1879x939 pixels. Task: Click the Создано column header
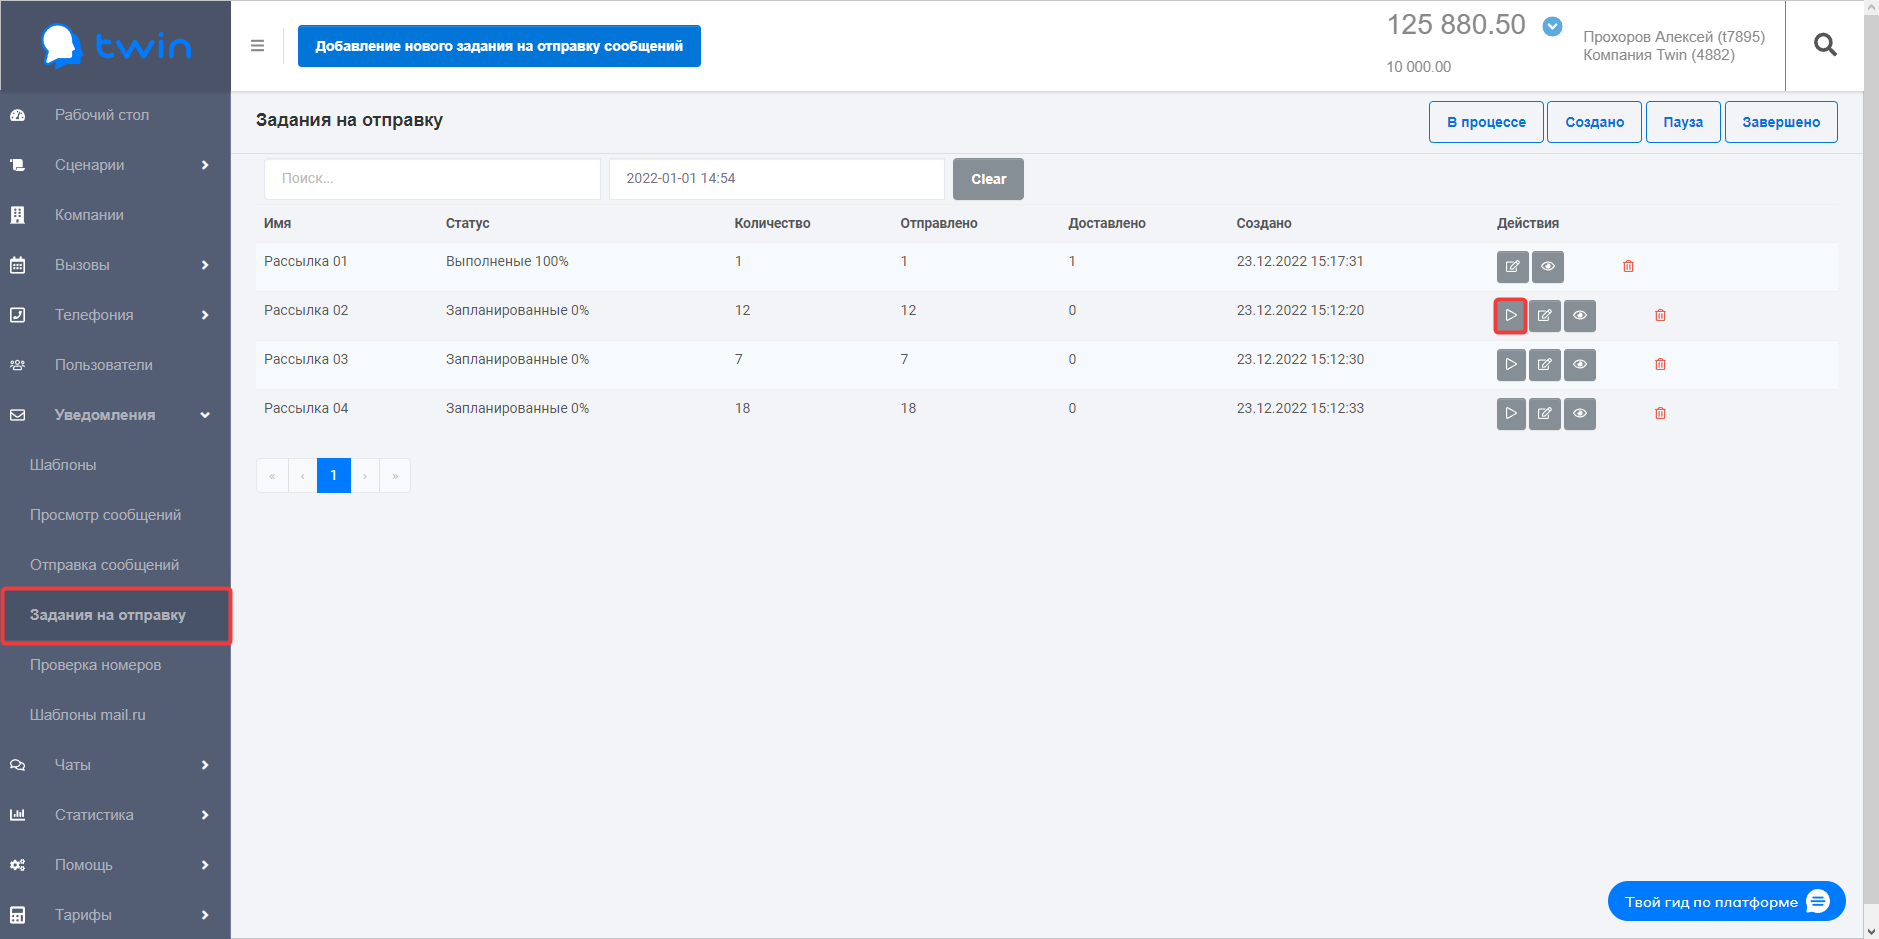pos(1264,224)
